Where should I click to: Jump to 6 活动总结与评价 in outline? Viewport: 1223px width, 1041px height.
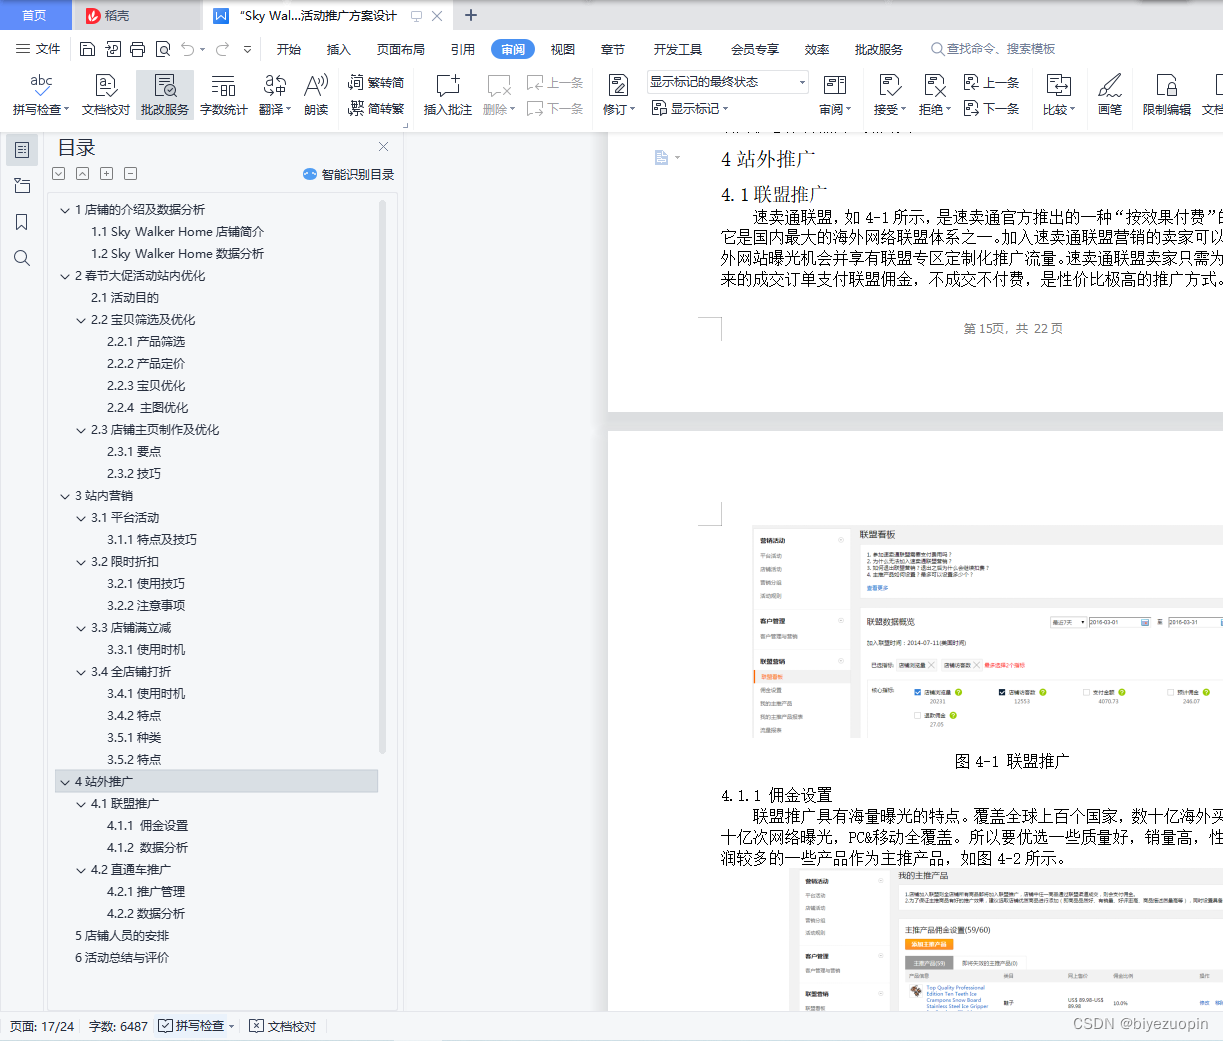(x=122, y=958)
